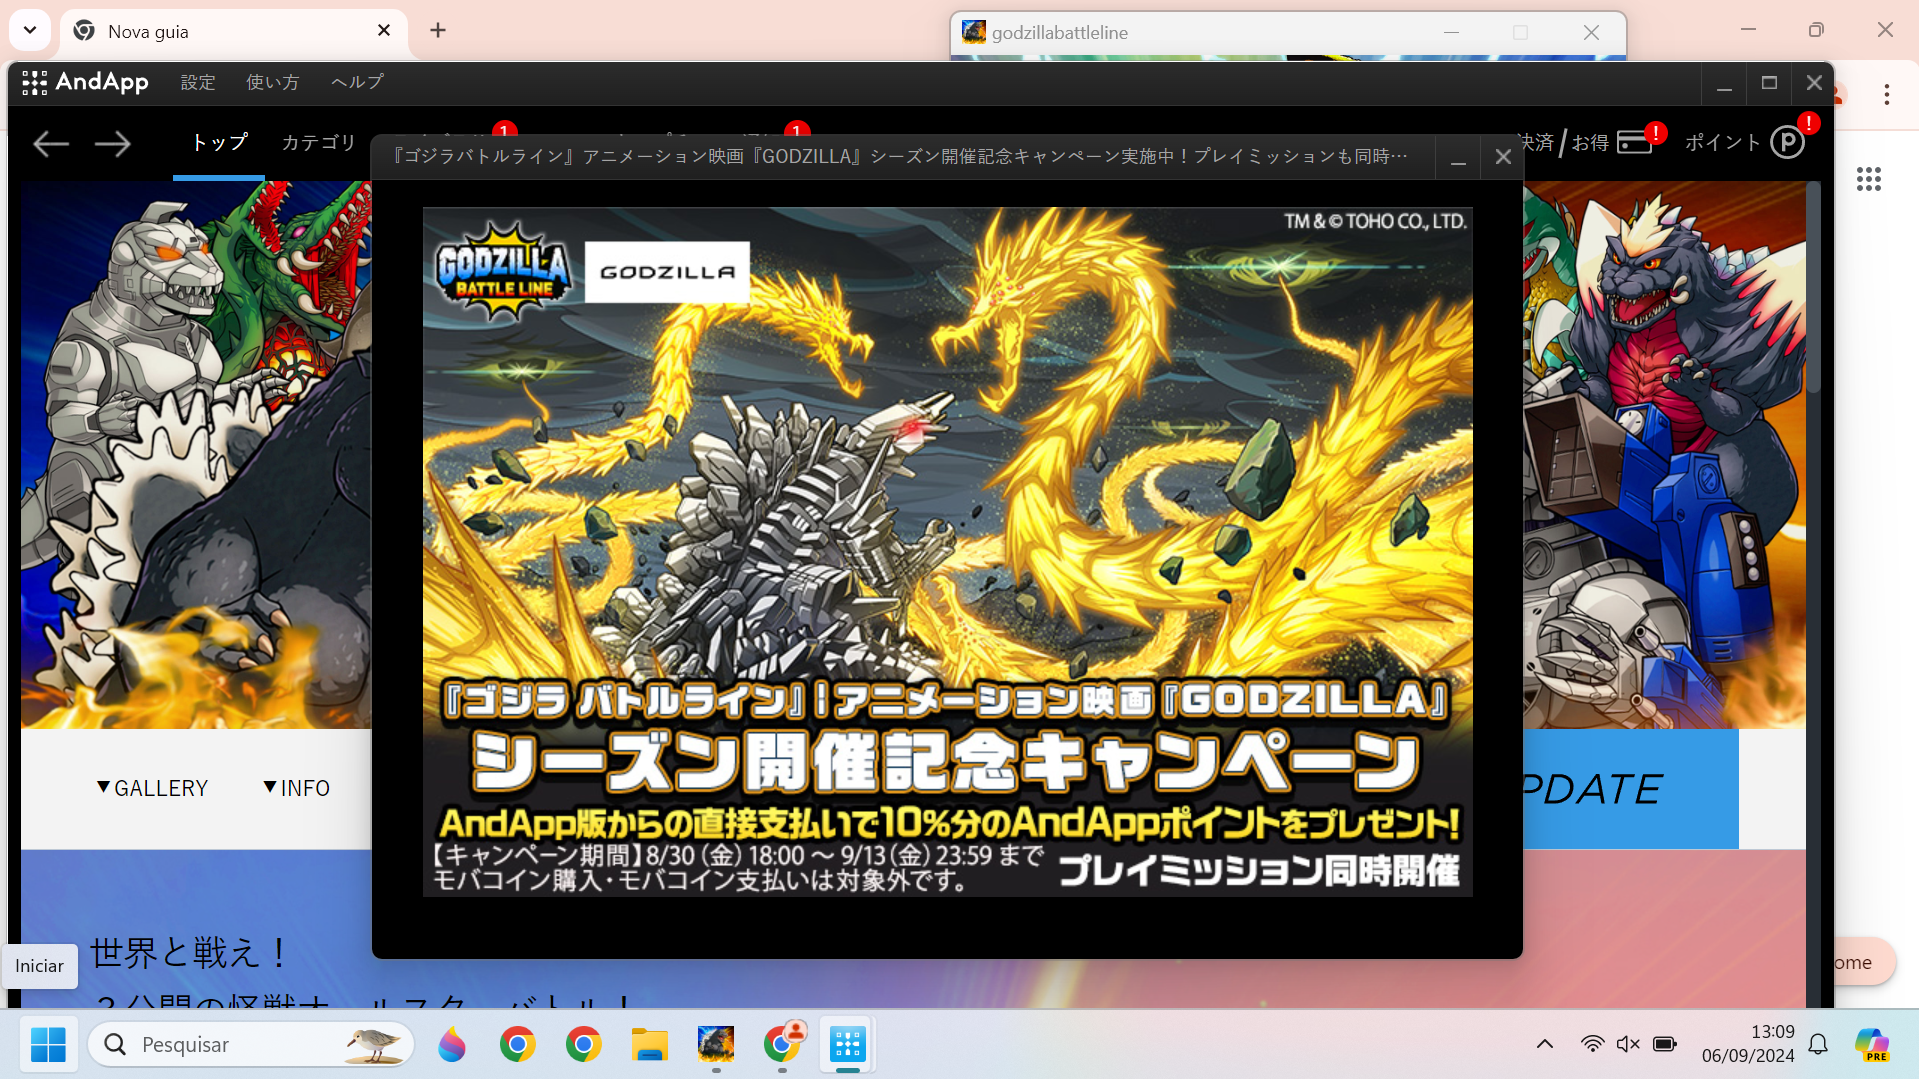This screenshot has height=1079, width=1919.
Task: Open the clock showing 13:09
Action: [x=1748, y=1044]
